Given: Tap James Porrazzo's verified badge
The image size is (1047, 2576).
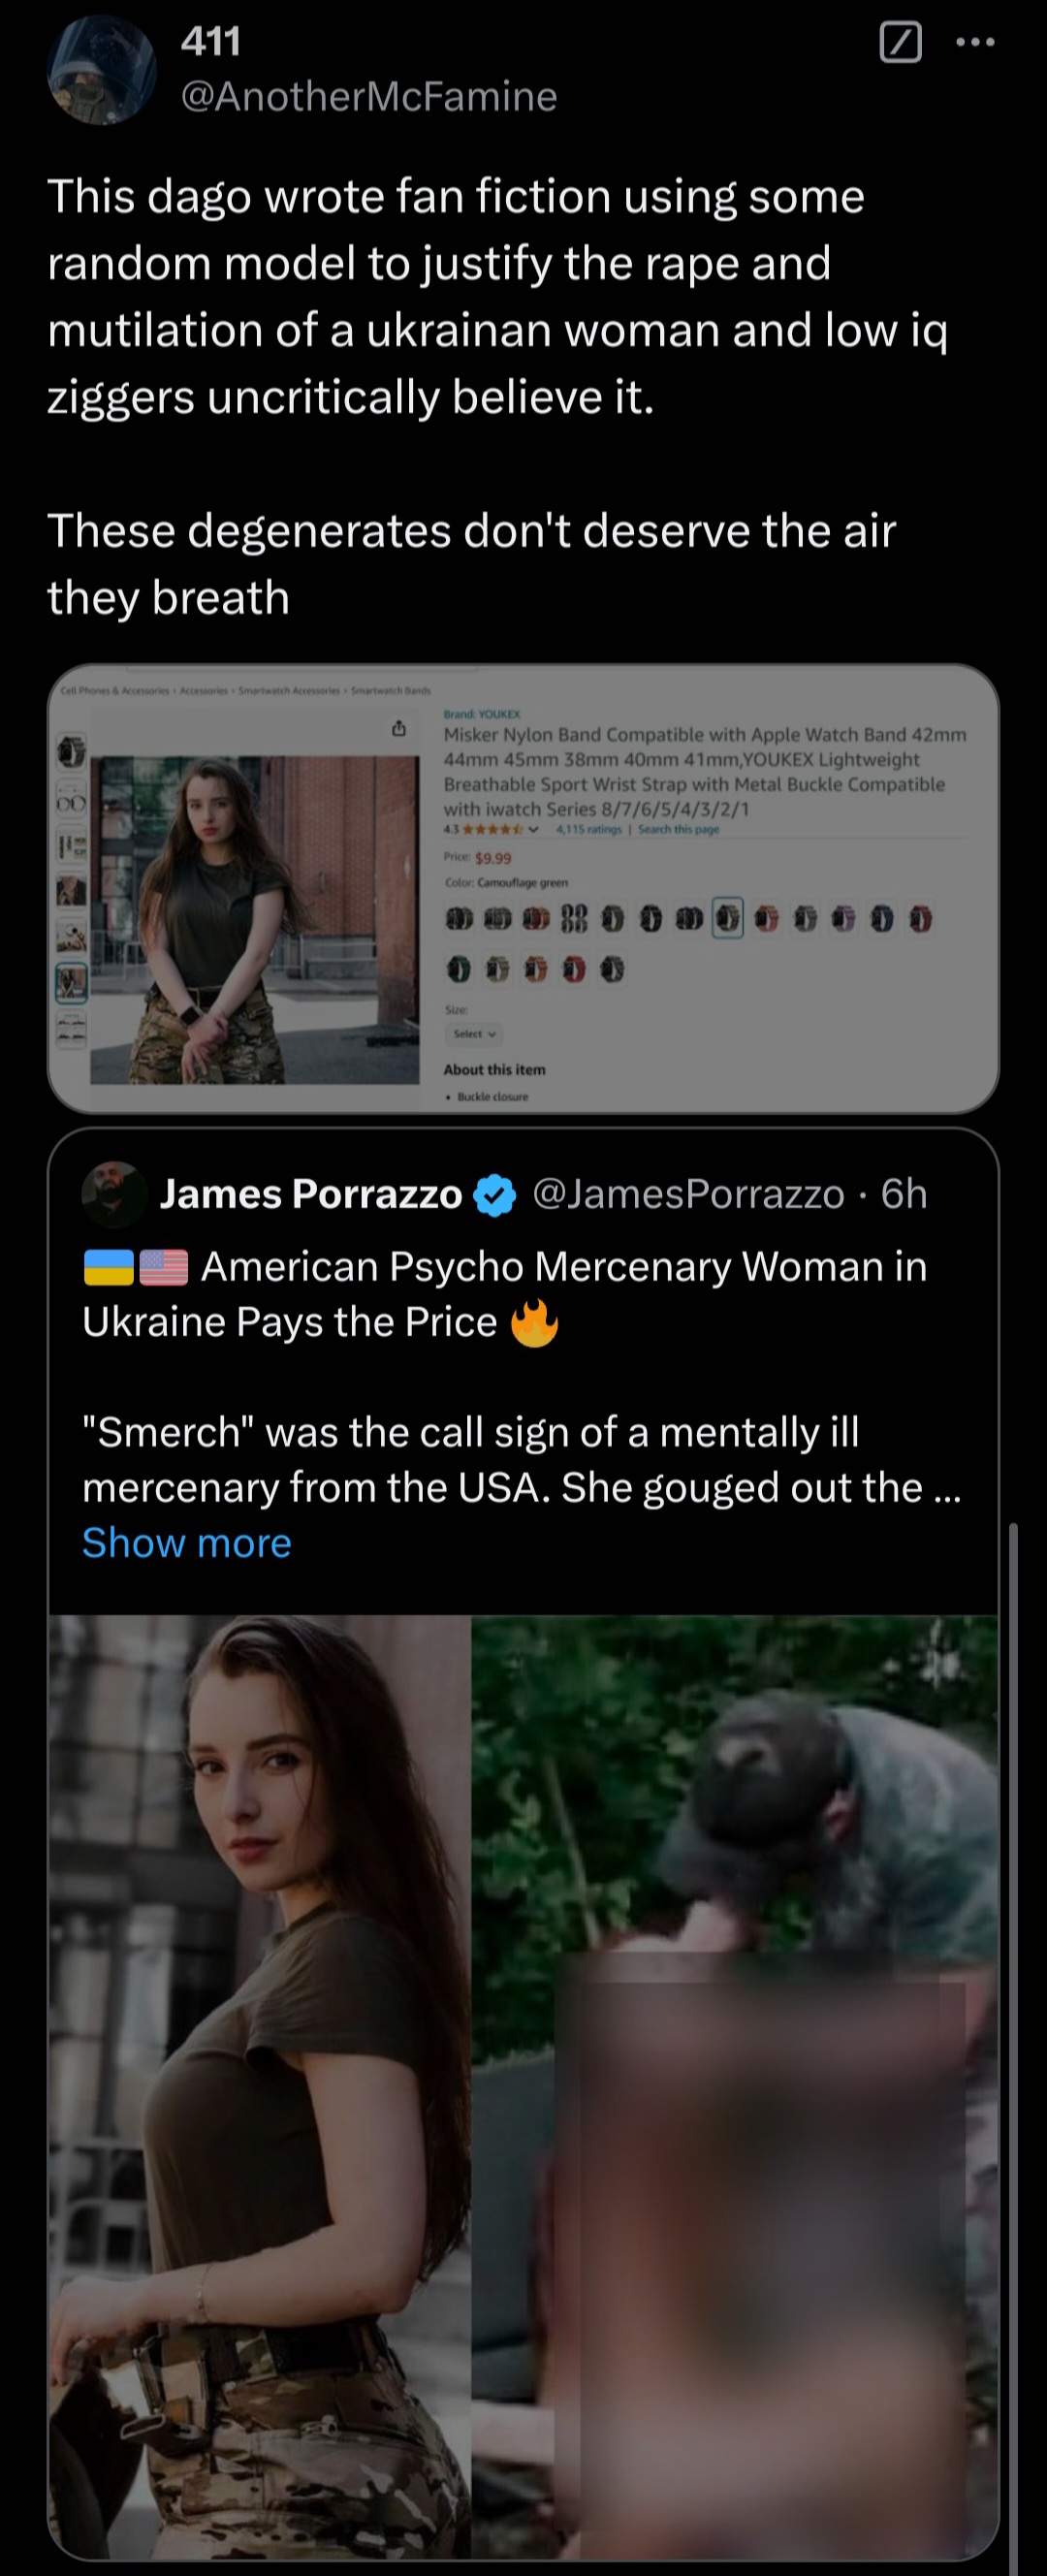Looking at the screenshot, I should pos(495,1195).
